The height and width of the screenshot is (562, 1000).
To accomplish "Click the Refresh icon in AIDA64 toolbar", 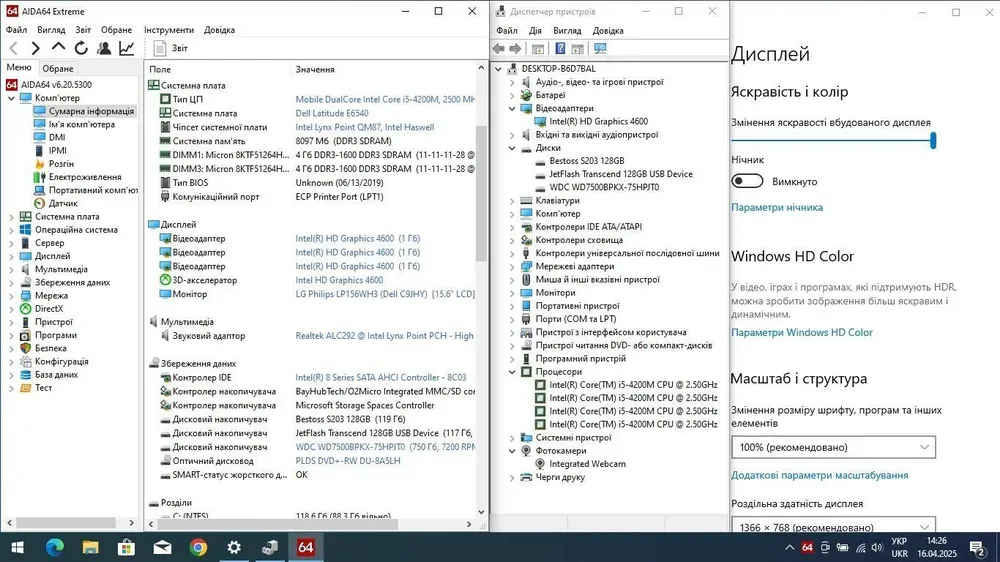I will pyautogui.click(x=80, y=48).
